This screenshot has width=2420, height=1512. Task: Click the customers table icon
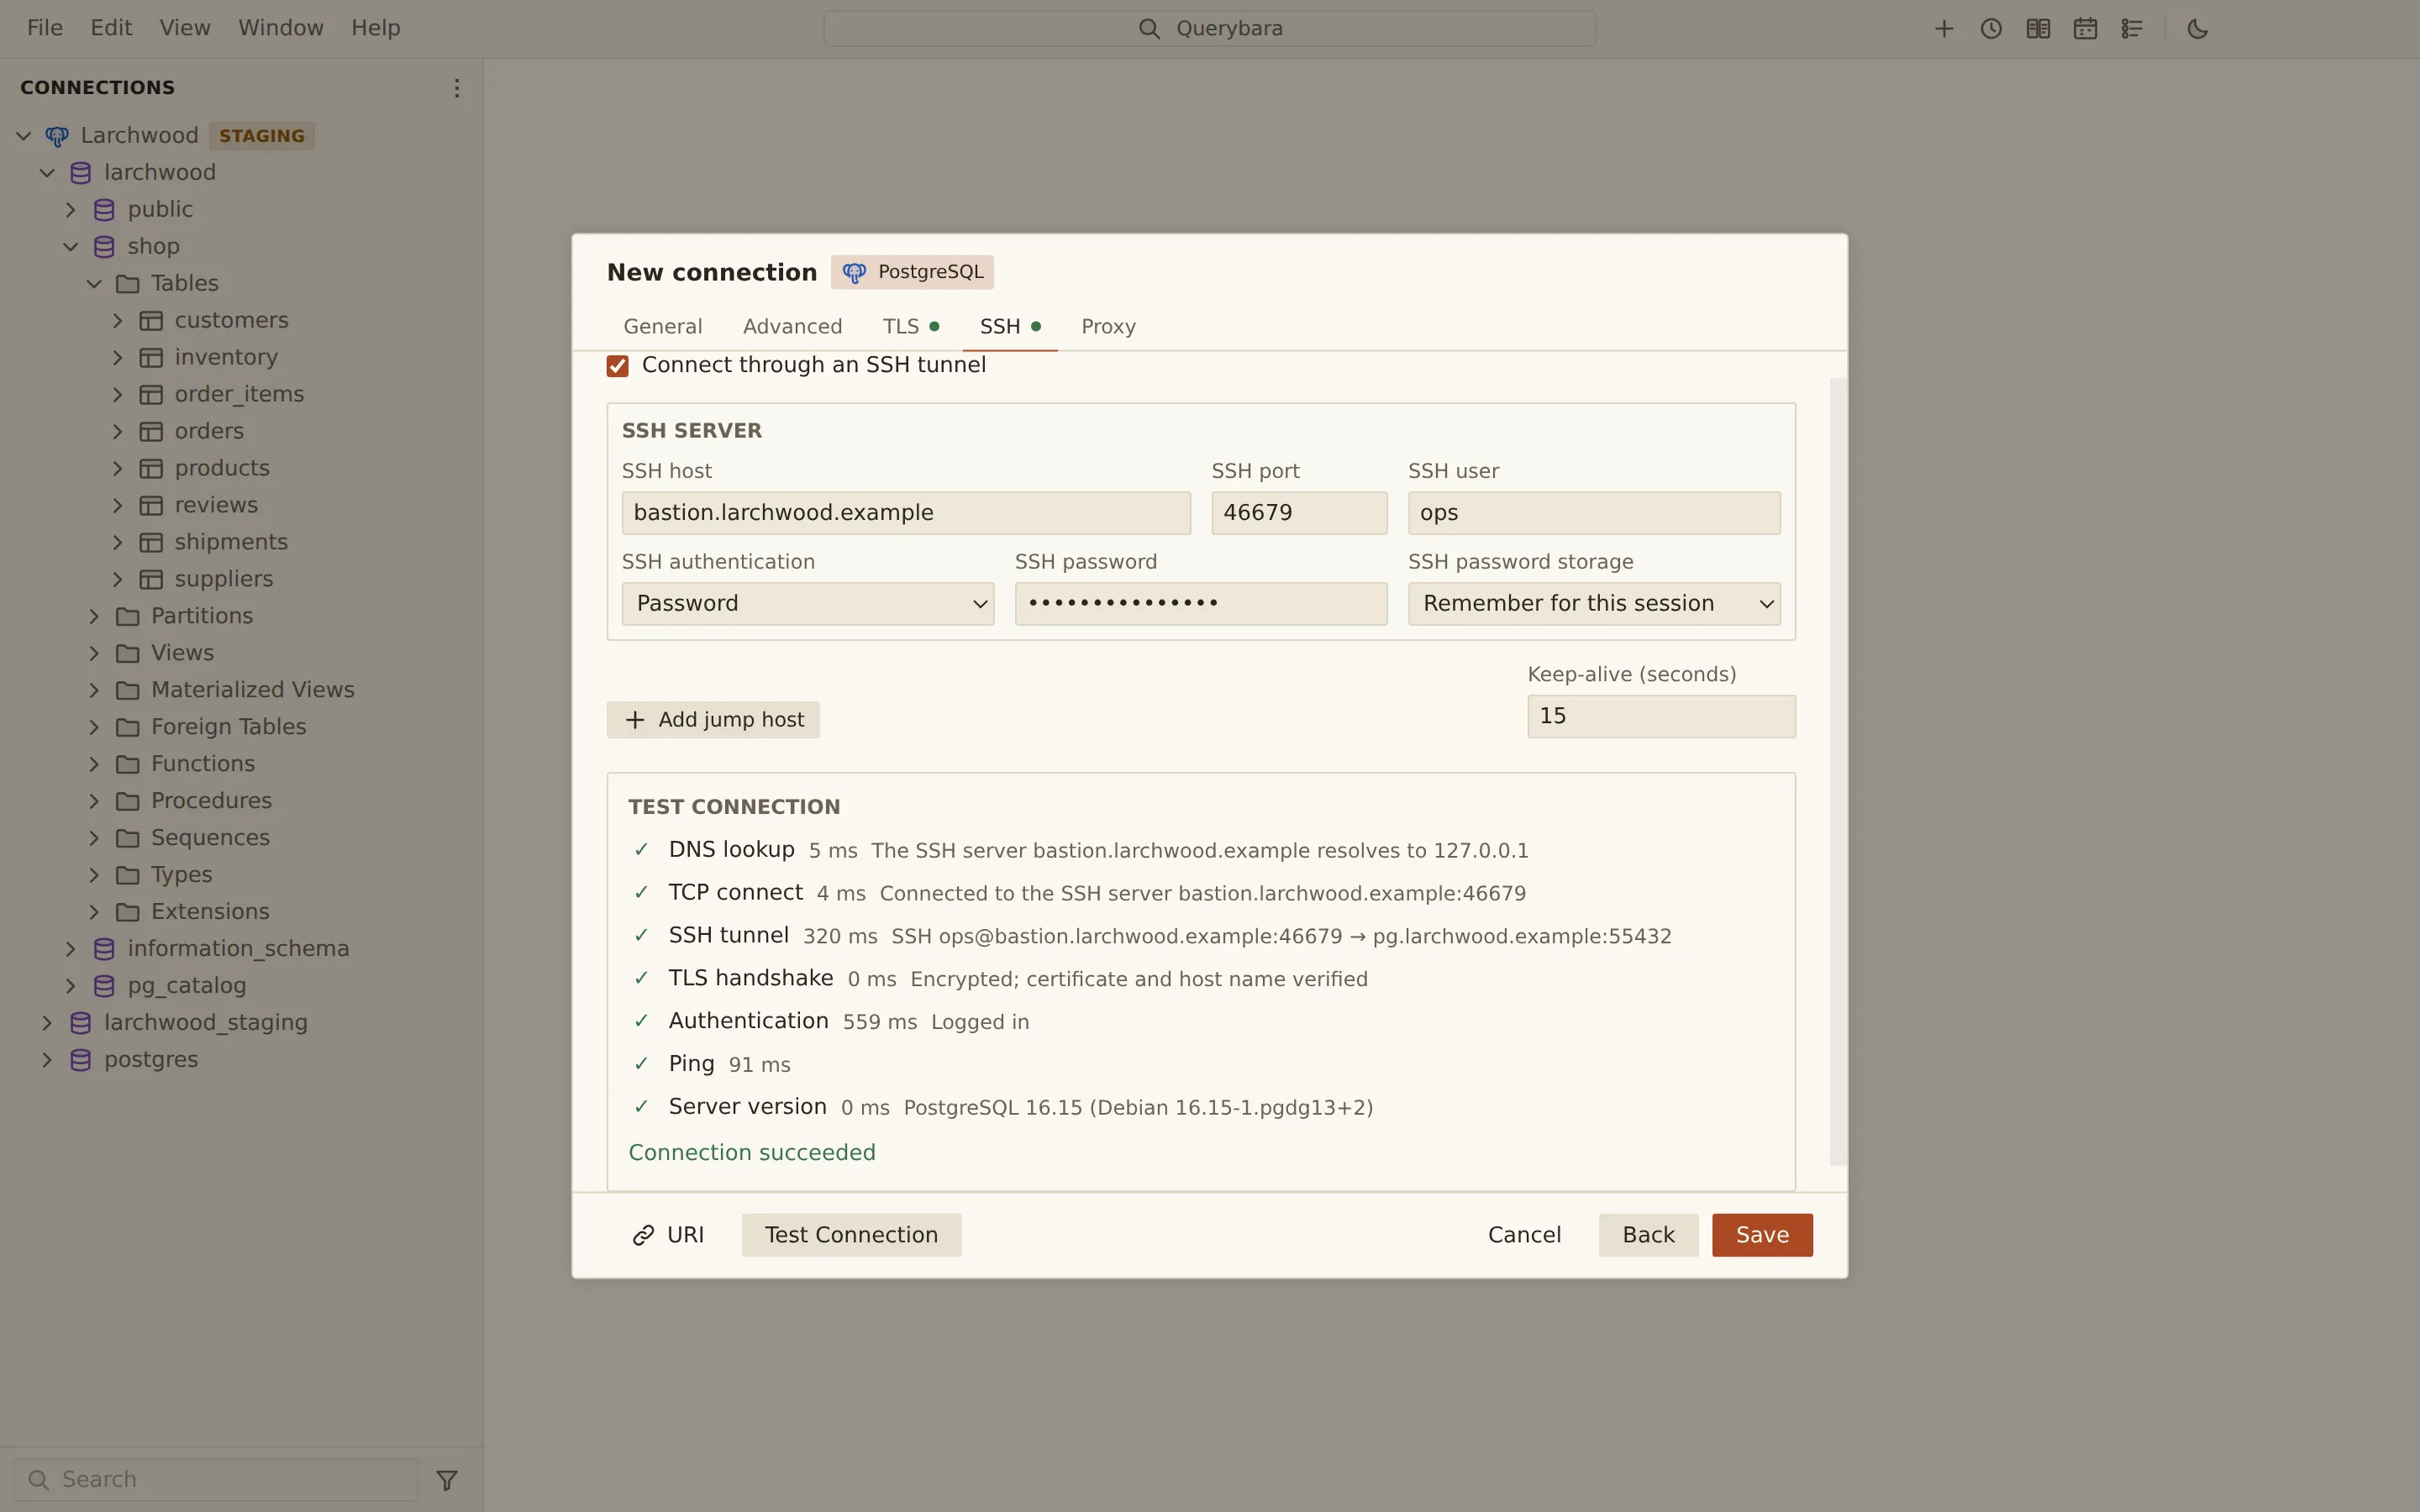[151, 321]
